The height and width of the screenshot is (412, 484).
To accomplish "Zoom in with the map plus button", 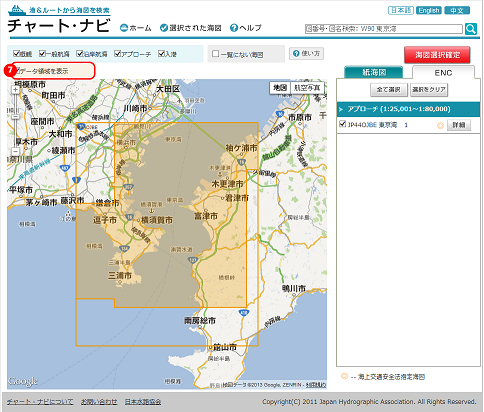I will point(15,90).
